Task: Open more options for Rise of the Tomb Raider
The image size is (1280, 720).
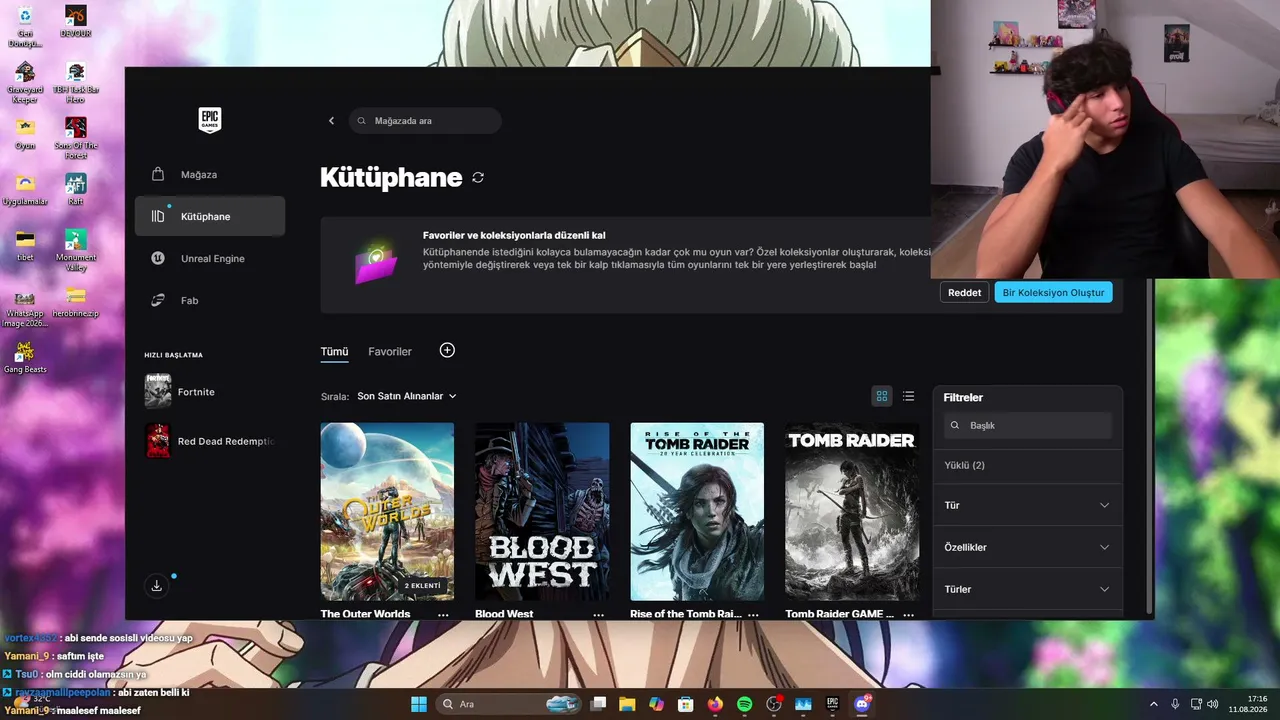Action: point(753,614)
